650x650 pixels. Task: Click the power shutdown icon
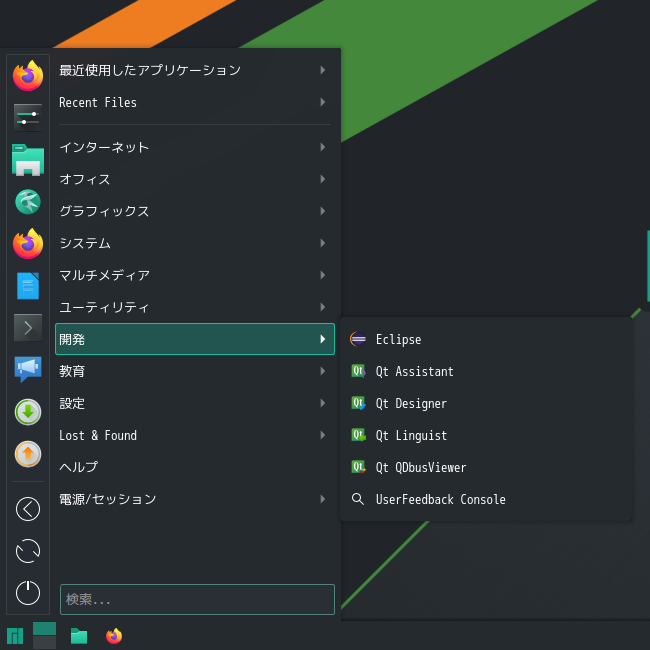(28, 593)
